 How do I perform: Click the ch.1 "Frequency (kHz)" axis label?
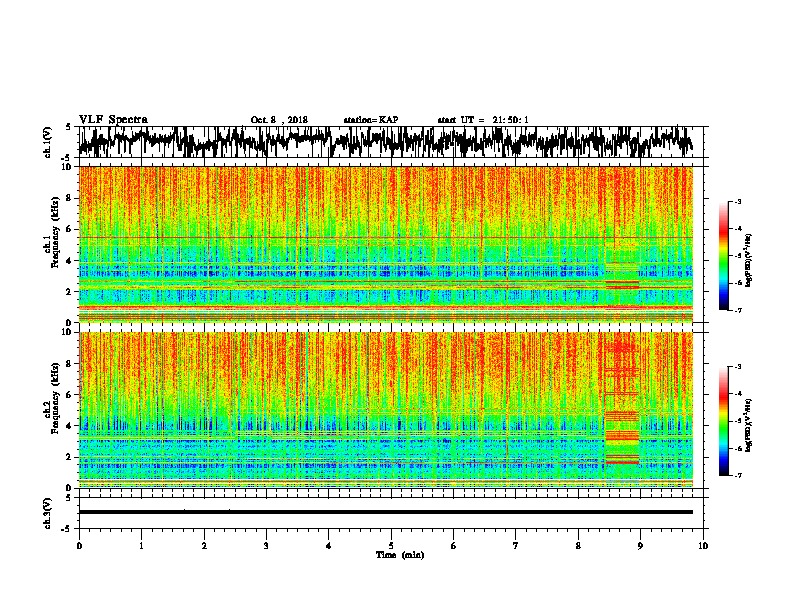[x=55, y=231]
